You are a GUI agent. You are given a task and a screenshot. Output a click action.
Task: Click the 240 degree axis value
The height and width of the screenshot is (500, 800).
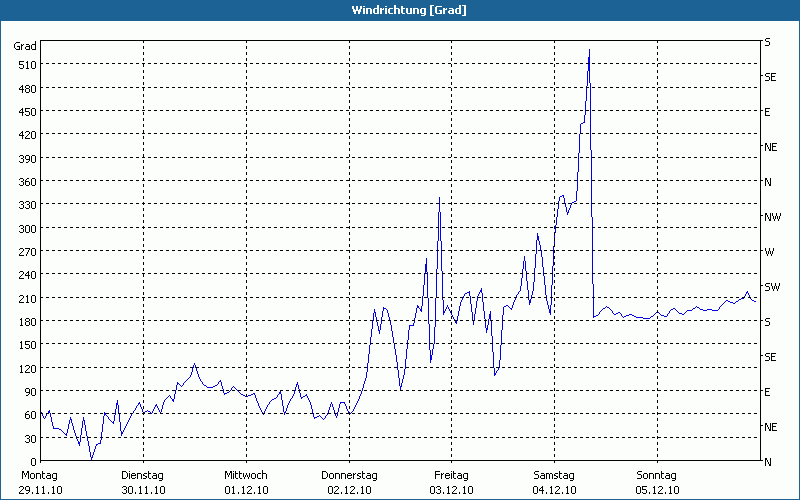pyautogui.click(x=29, y=275)
